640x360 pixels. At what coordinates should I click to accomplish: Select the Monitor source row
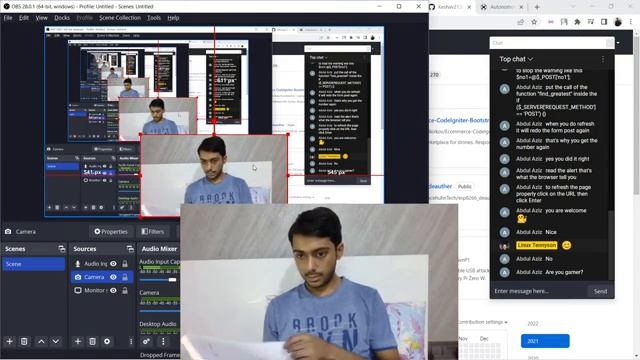click(102, 290)
